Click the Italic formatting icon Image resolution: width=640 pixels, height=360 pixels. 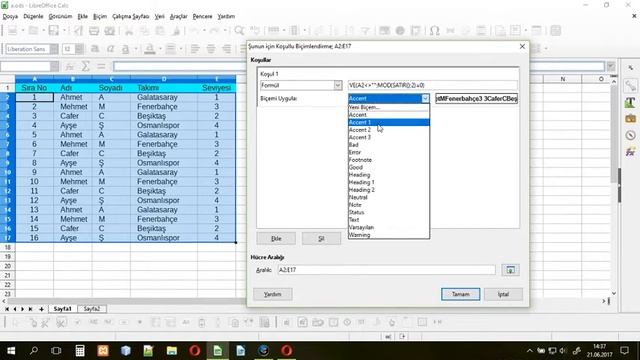[110, 49]
